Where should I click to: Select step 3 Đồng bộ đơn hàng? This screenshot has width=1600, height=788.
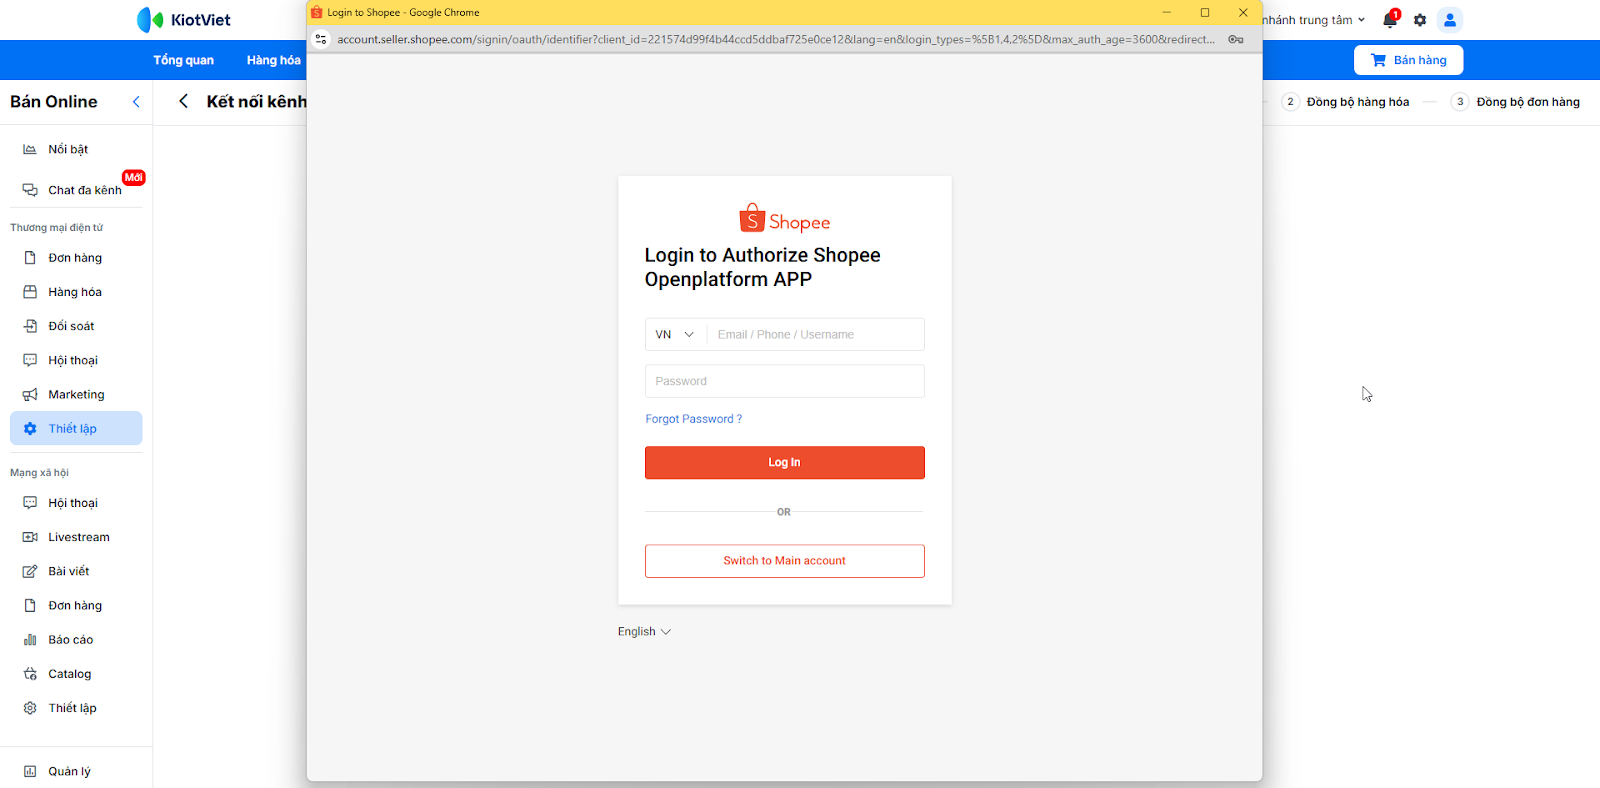(x=1516, y=102)
